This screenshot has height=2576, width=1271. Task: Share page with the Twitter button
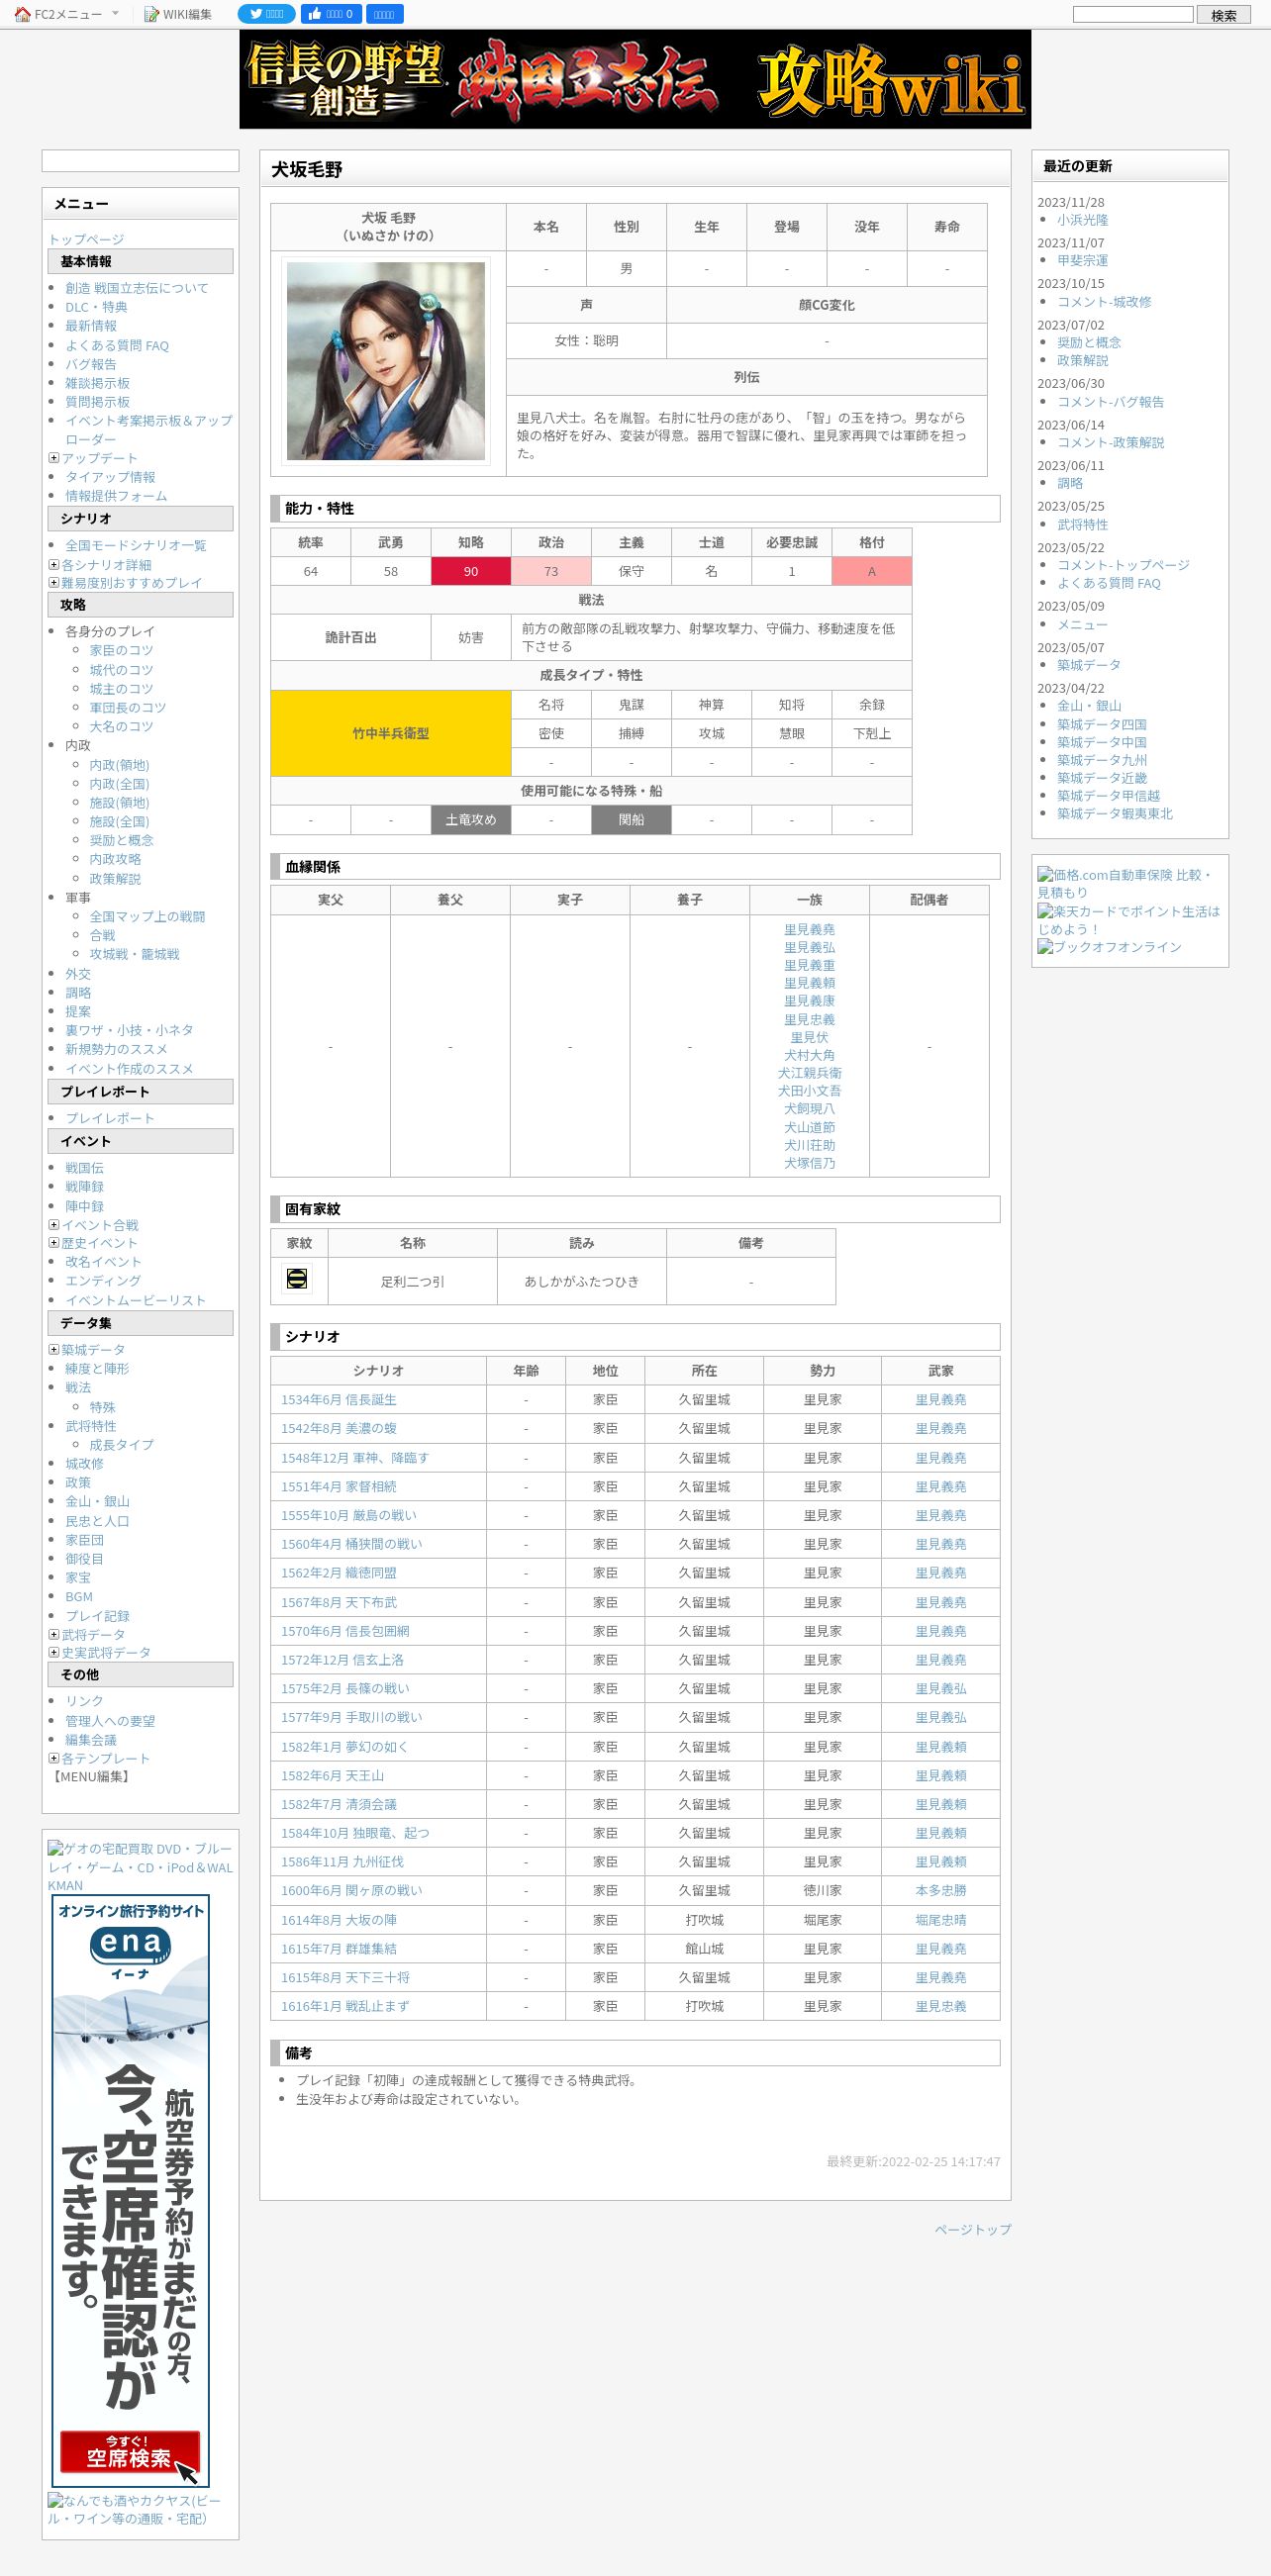(266, 14)
